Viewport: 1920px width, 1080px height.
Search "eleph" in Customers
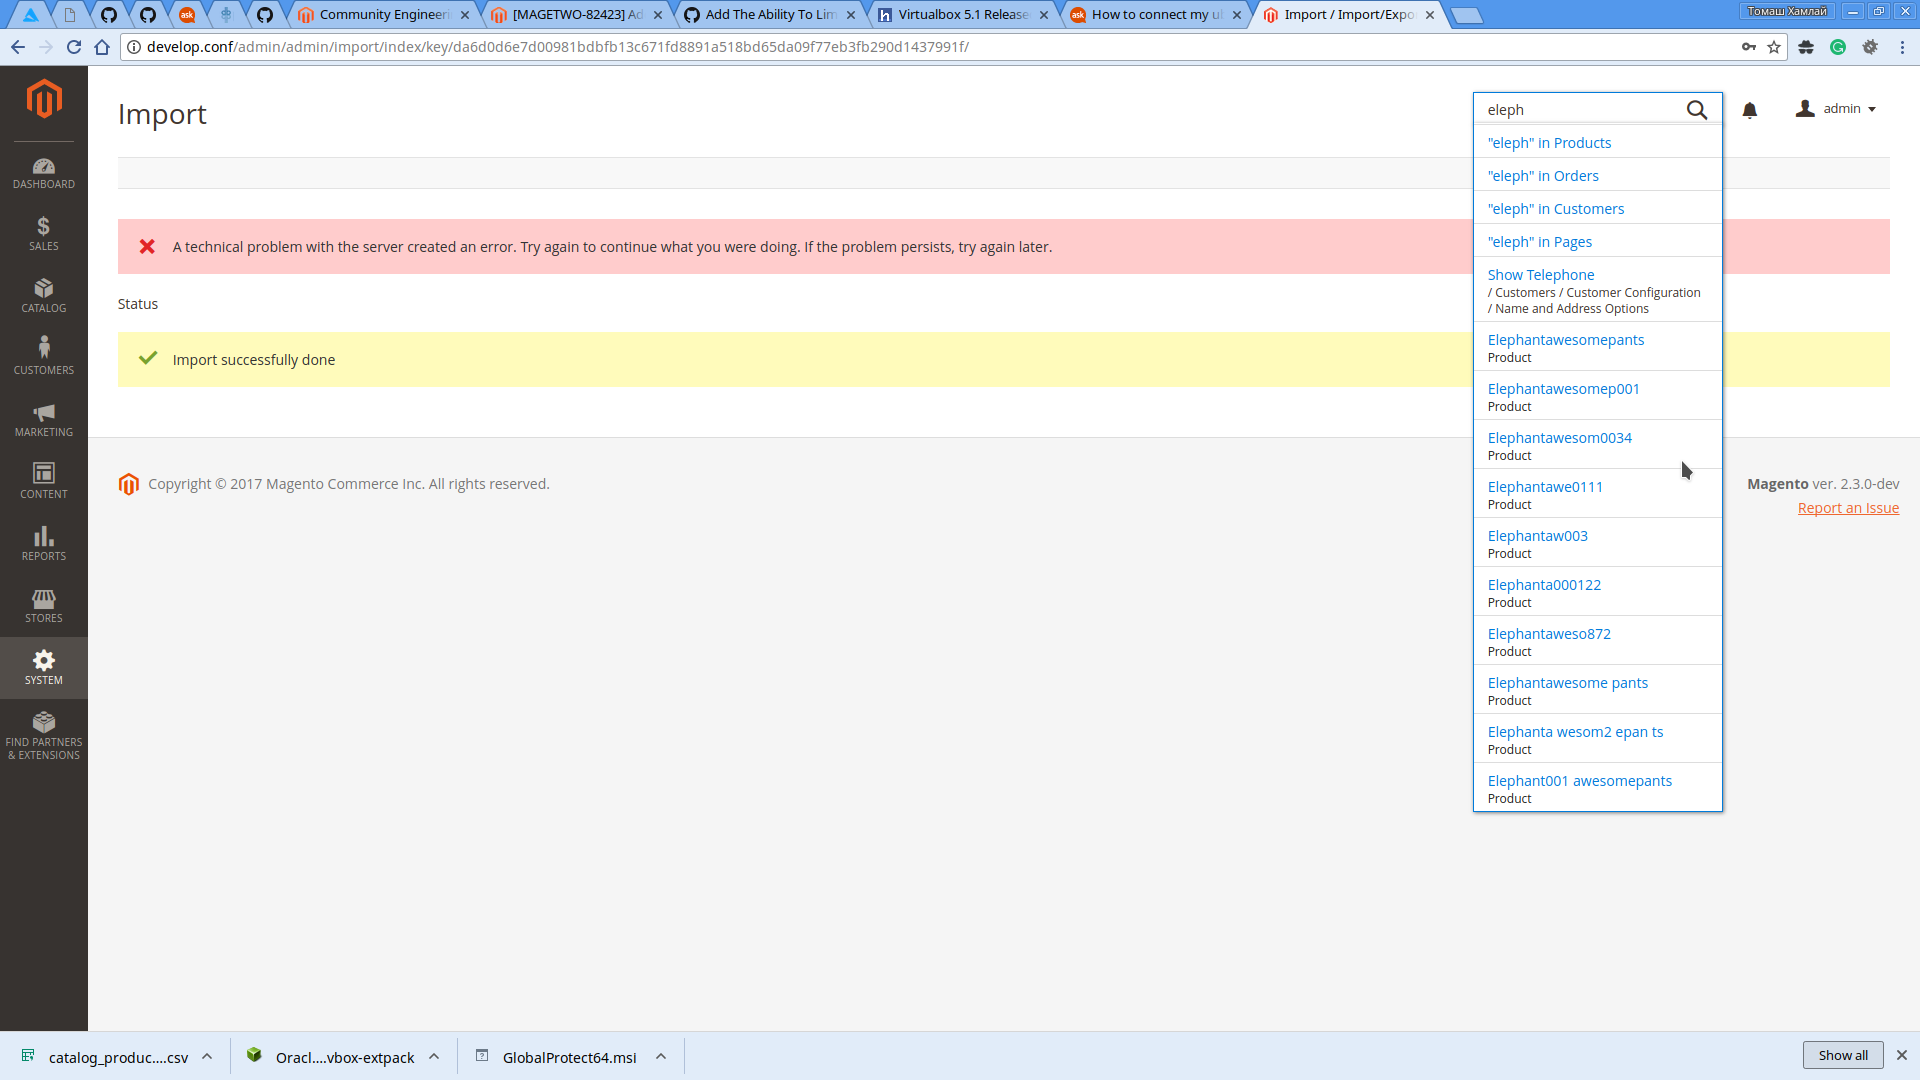tap(1556, 209)
